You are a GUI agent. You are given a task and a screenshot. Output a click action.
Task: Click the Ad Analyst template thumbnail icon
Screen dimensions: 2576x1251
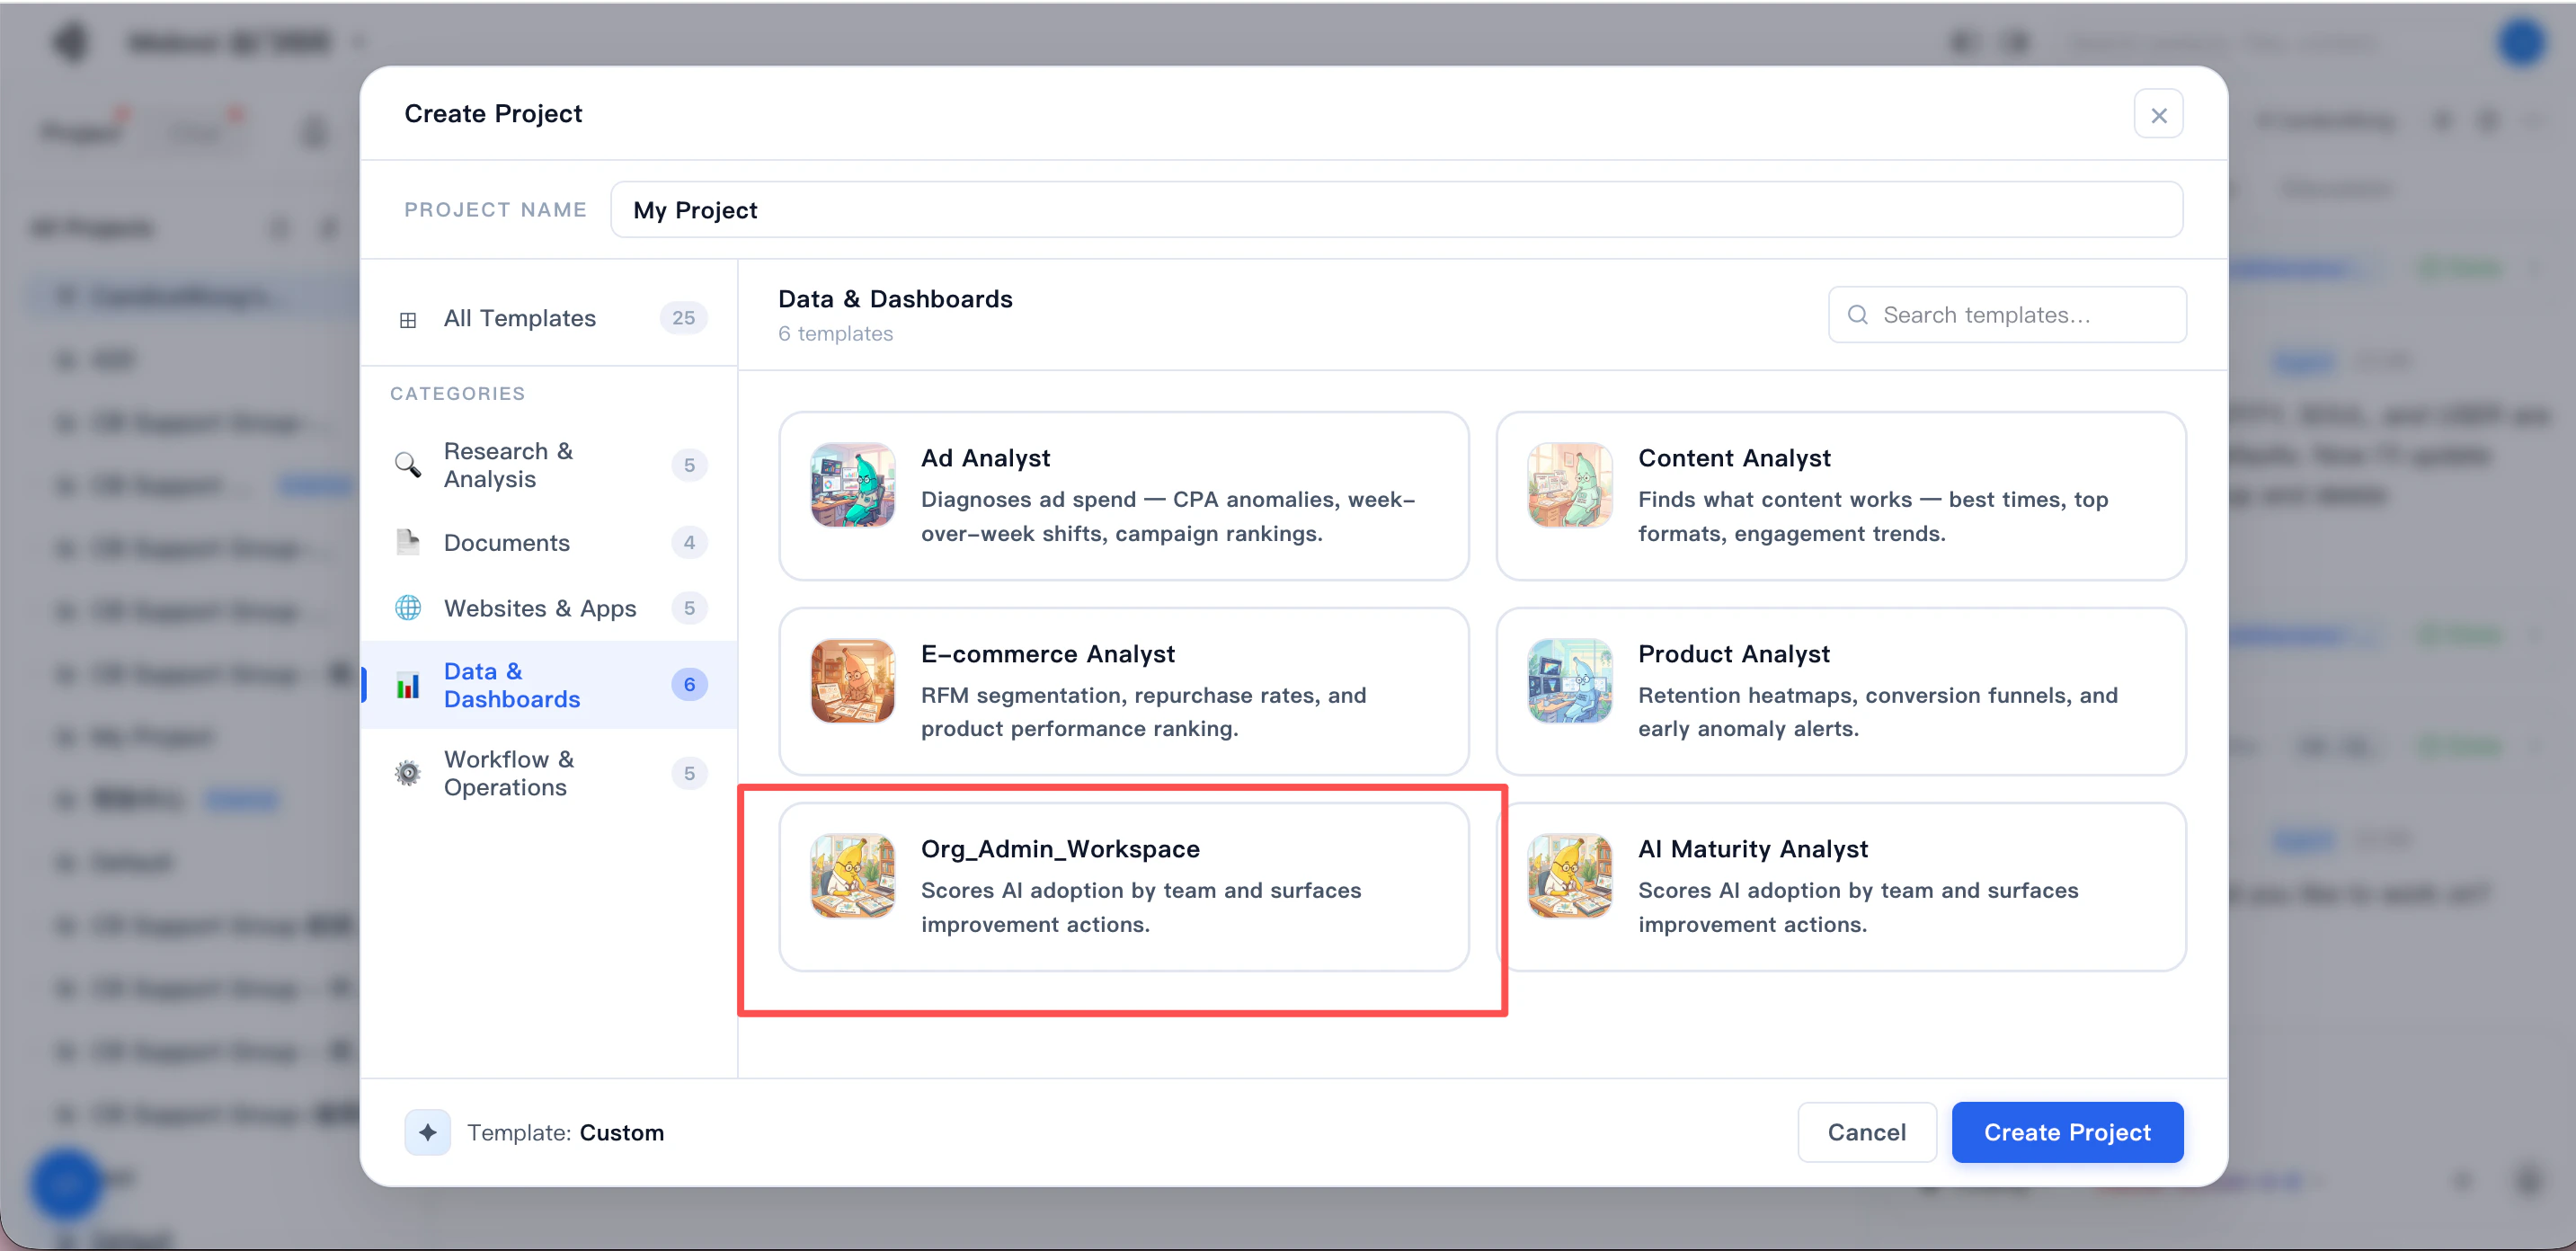click(852, 485)
